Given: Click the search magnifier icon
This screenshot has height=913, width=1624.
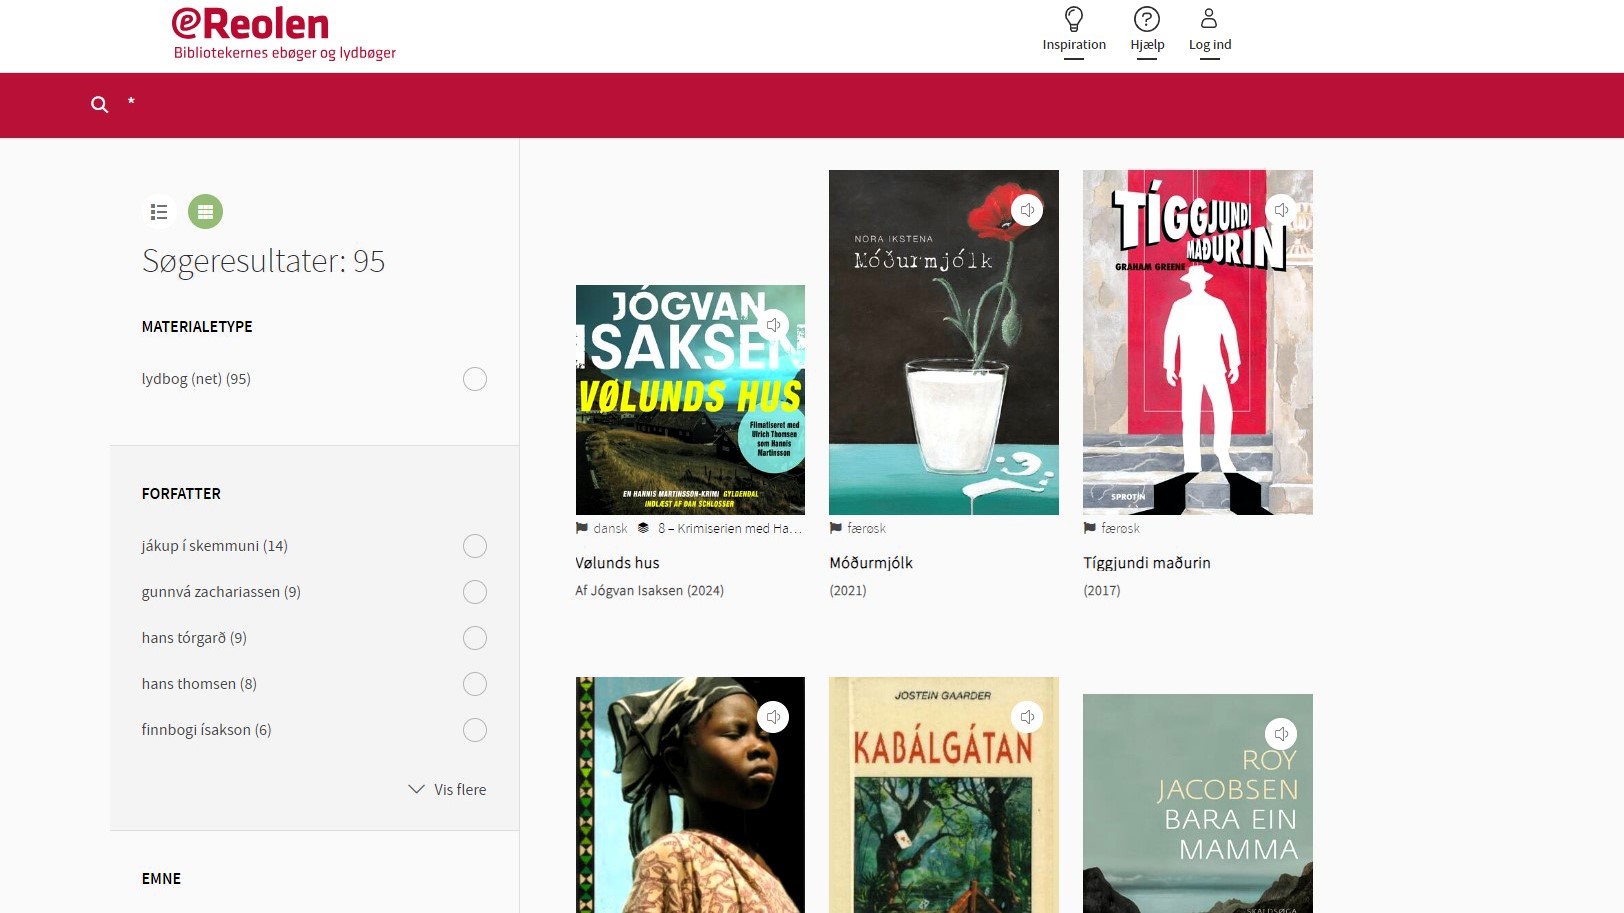Looking at the screenshot, I should [x=100, y=104].
